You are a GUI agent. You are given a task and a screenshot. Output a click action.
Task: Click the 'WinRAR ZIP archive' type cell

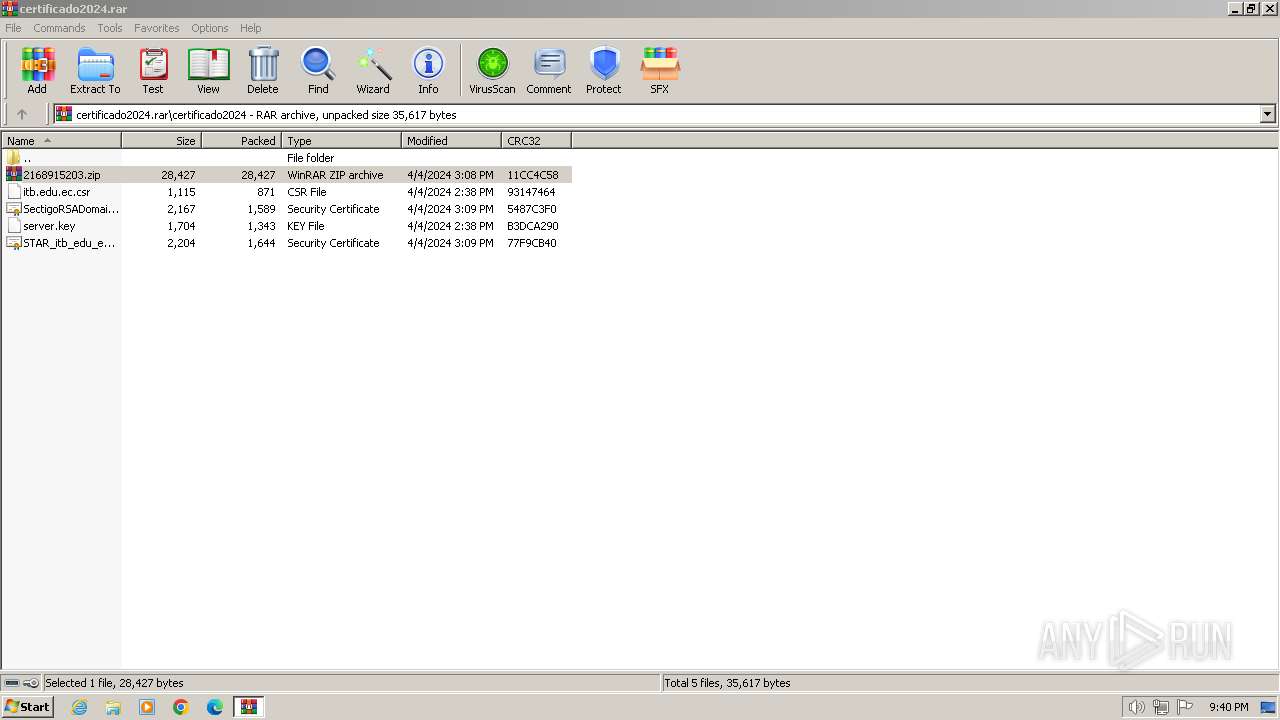tap(335, 175)
